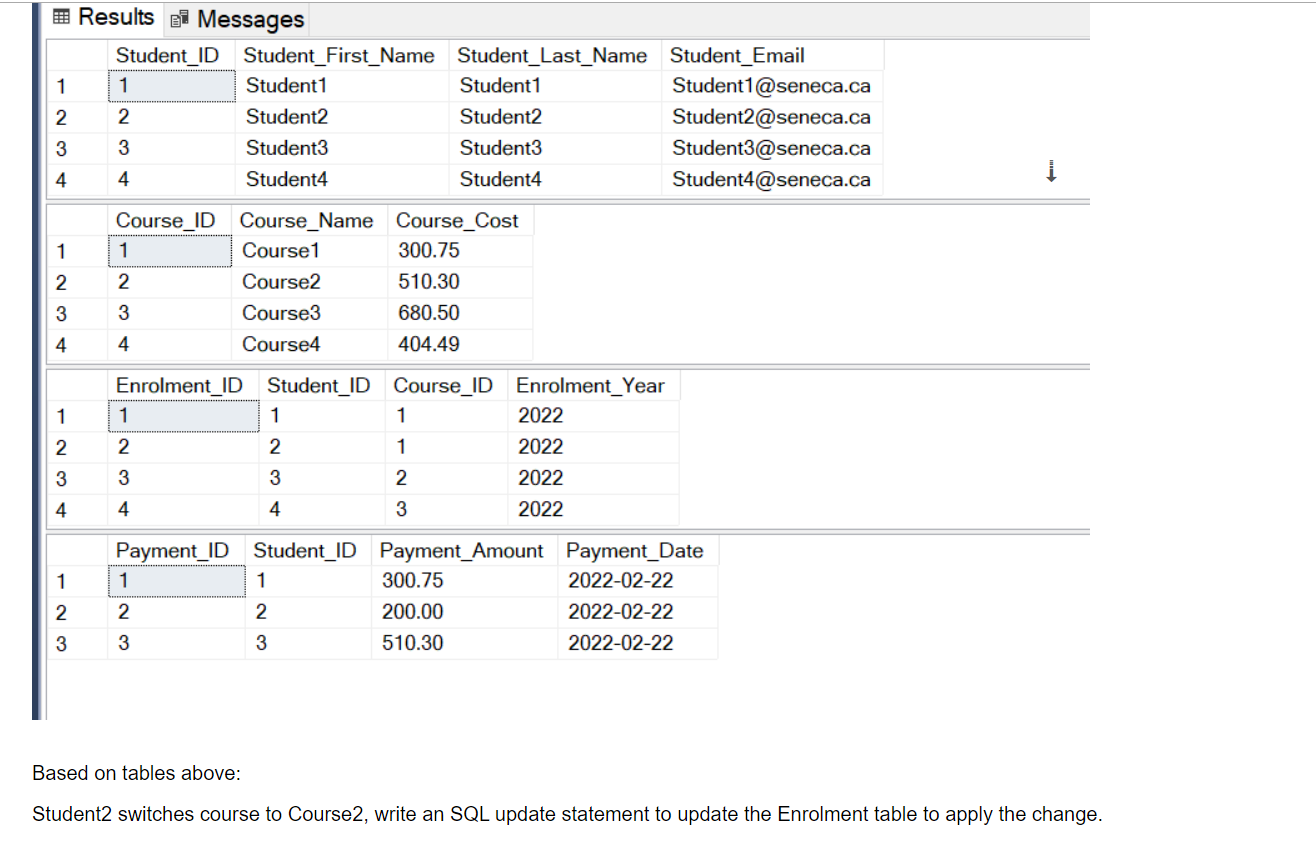This screenshot has height=862, width=1316.
Task: Click the Course1 name cell
Action: pyautogui.click(x=310, y=251)
